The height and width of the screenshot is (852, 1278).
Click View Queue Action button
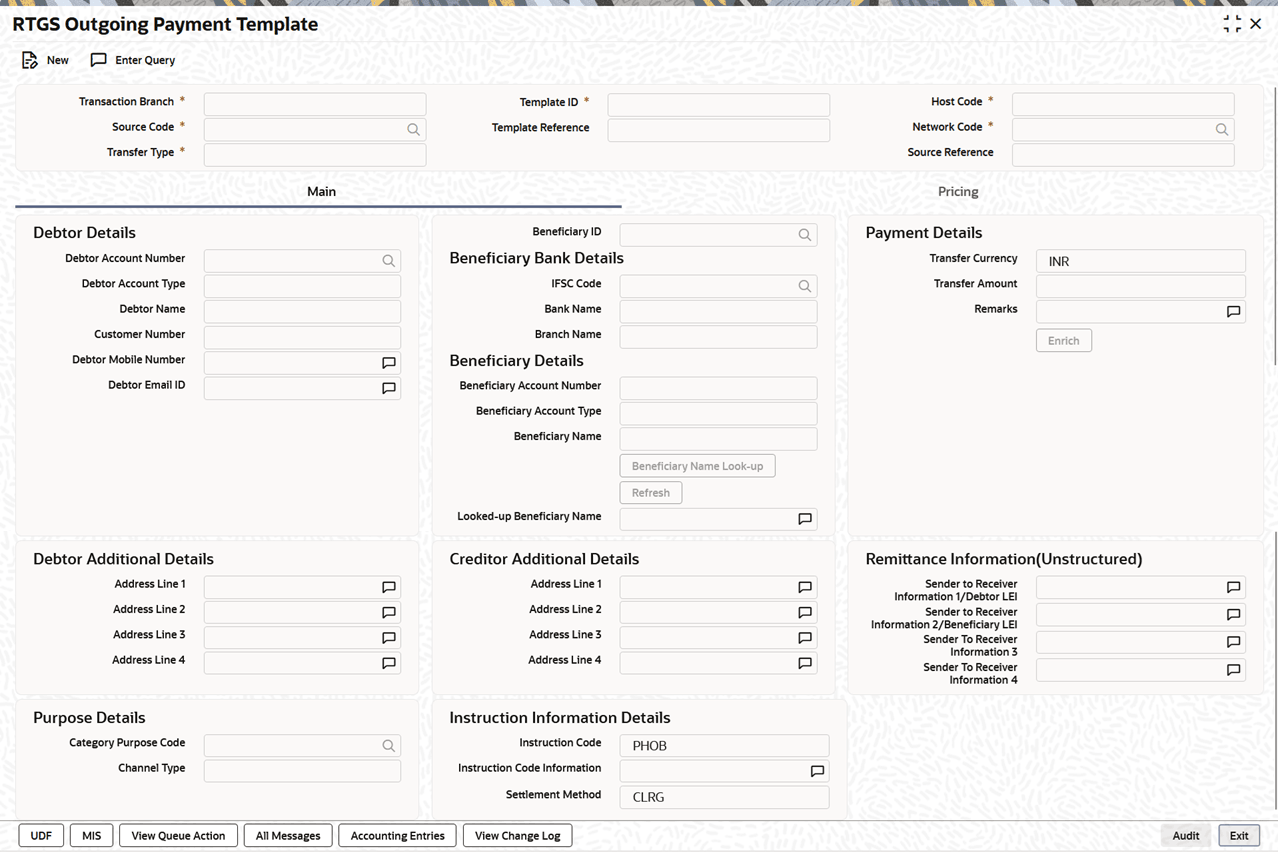[x=178, y=836]
